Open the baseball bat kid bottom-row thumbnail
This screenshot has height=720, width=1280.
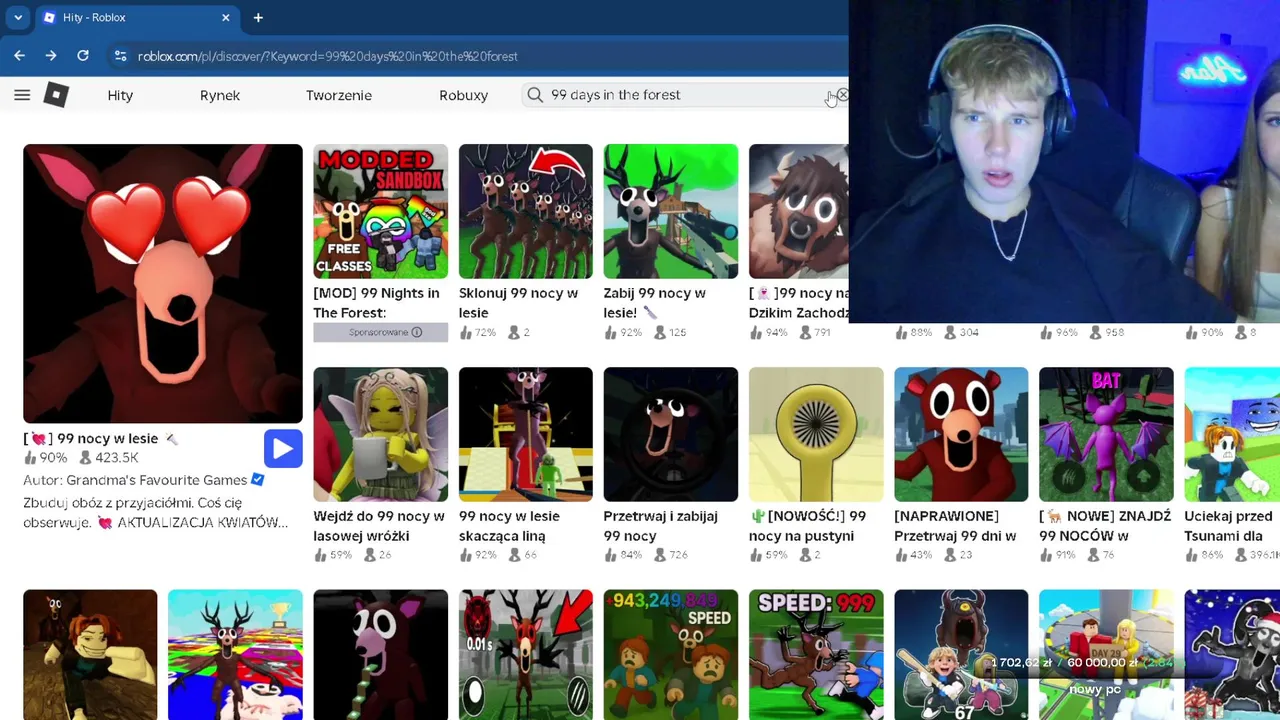click(961, 655)
